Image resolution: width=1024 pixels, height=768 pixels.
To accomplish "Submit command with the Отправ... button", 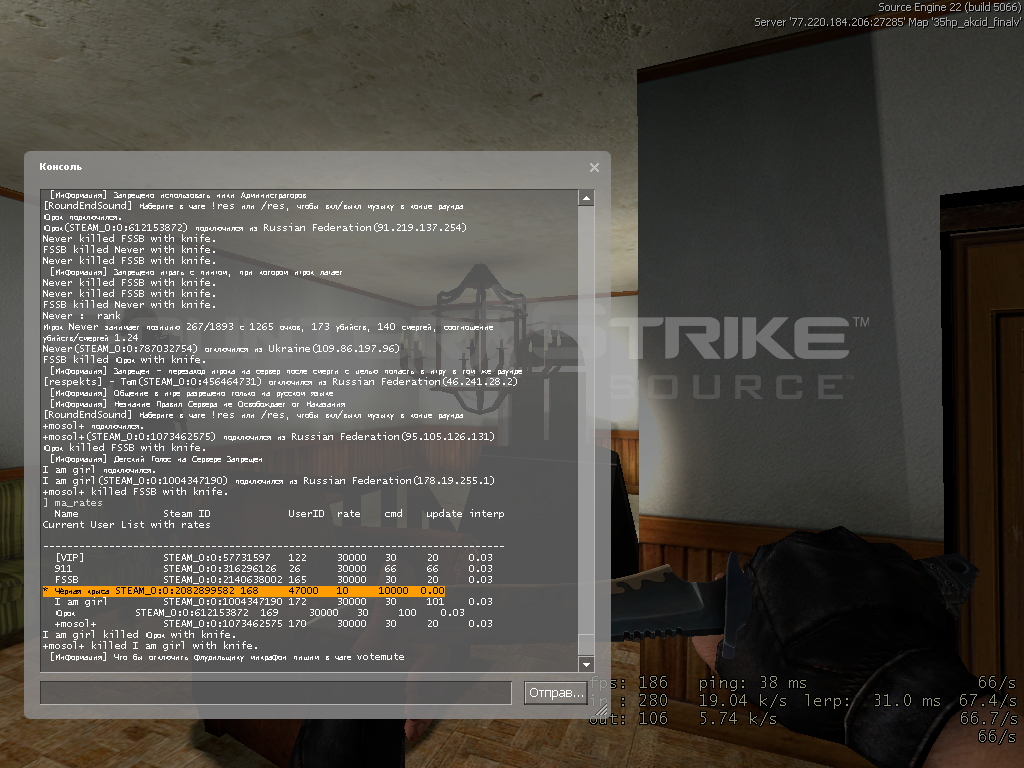I will (556, 693).
